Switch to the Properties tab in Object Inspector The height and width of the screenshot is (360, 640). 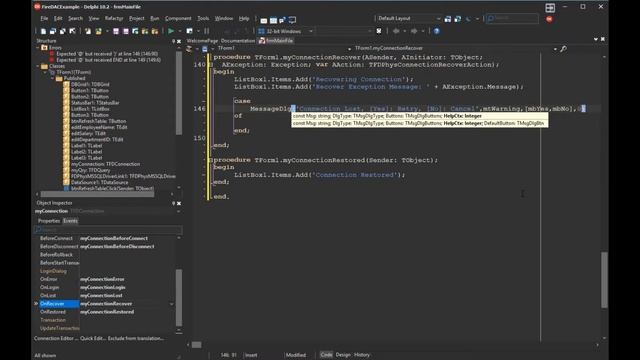(49, 221)
